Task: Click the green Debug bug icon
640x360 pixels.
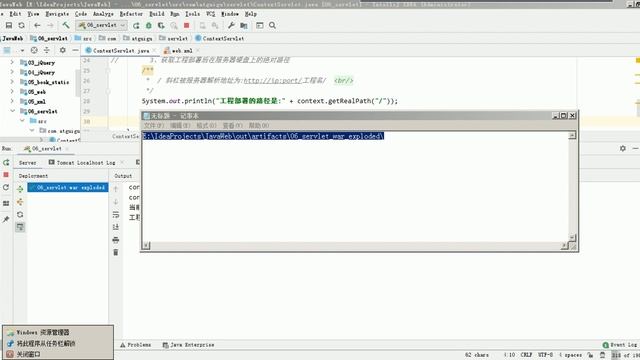Action: [149, 25]
